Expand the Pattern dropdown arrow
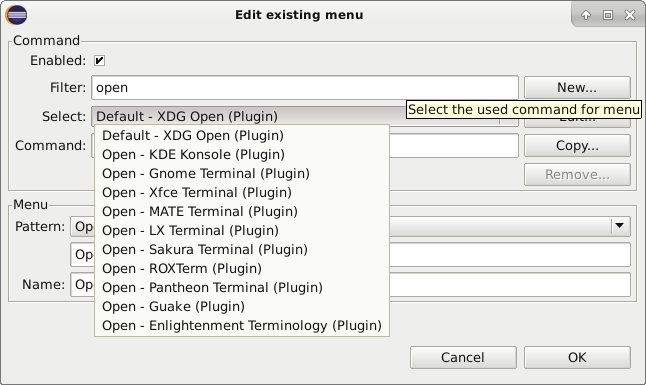This screenshot has height=385, width=646. tap(619, 226)
